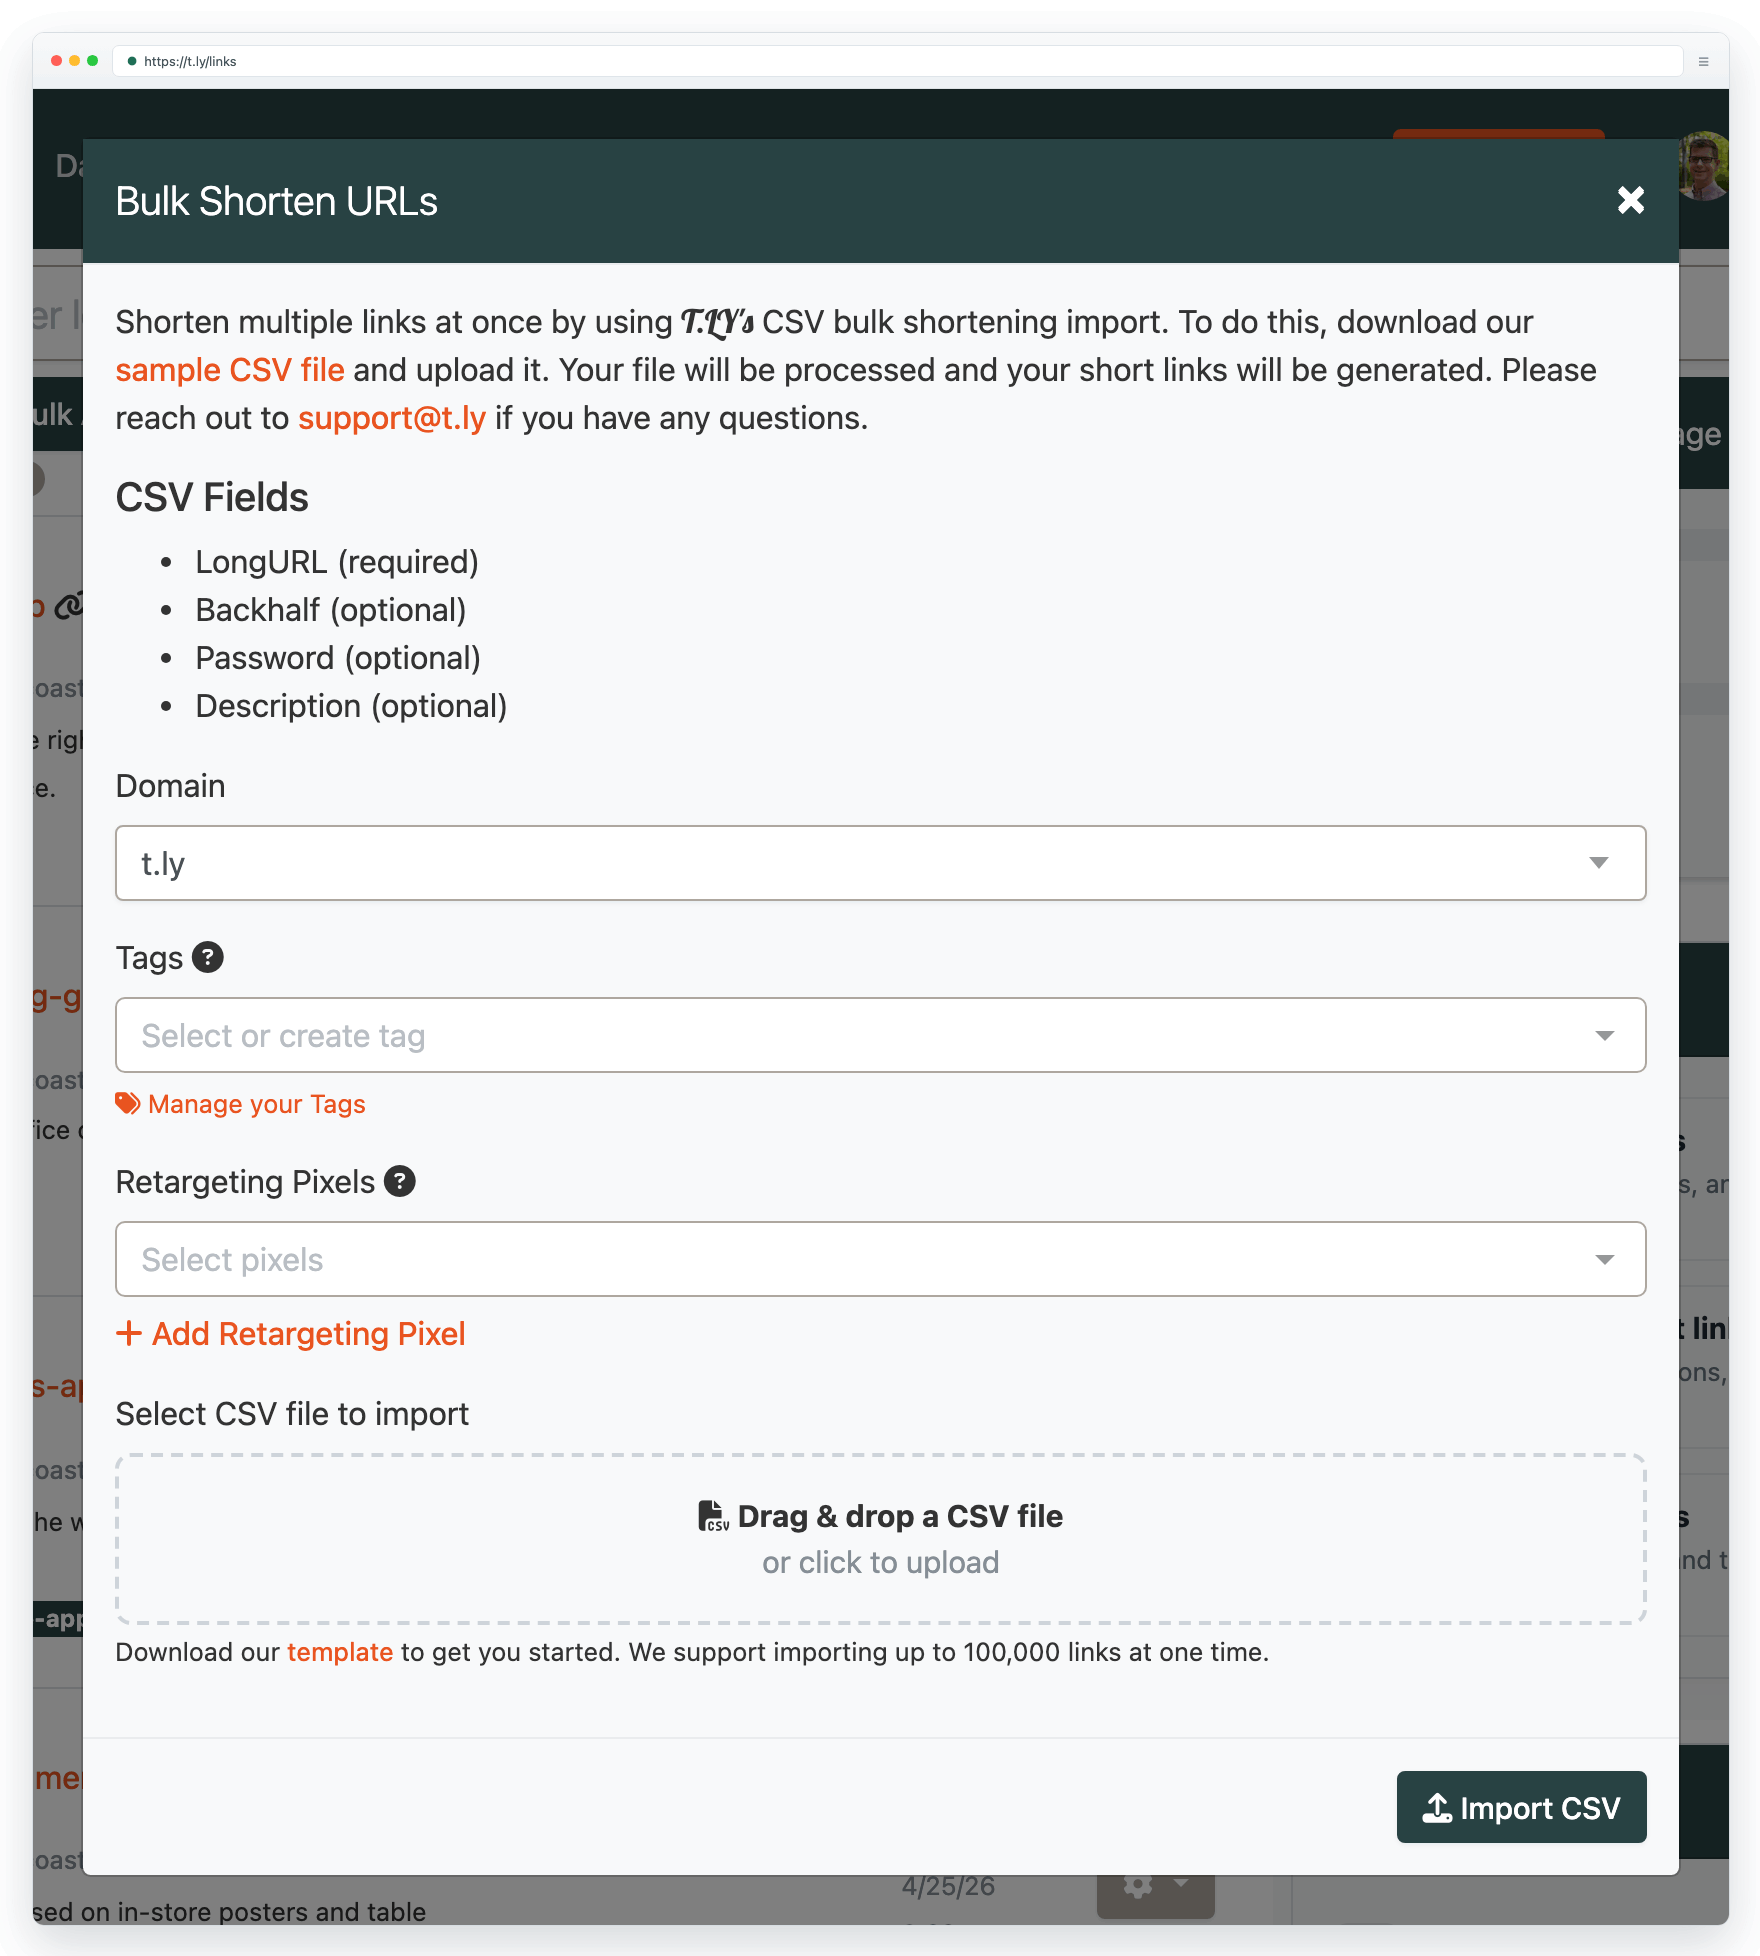Viewport: 1760px width, 1956px height.
Task: Click the 'or click to upload' text
Action: (880, 1562)
